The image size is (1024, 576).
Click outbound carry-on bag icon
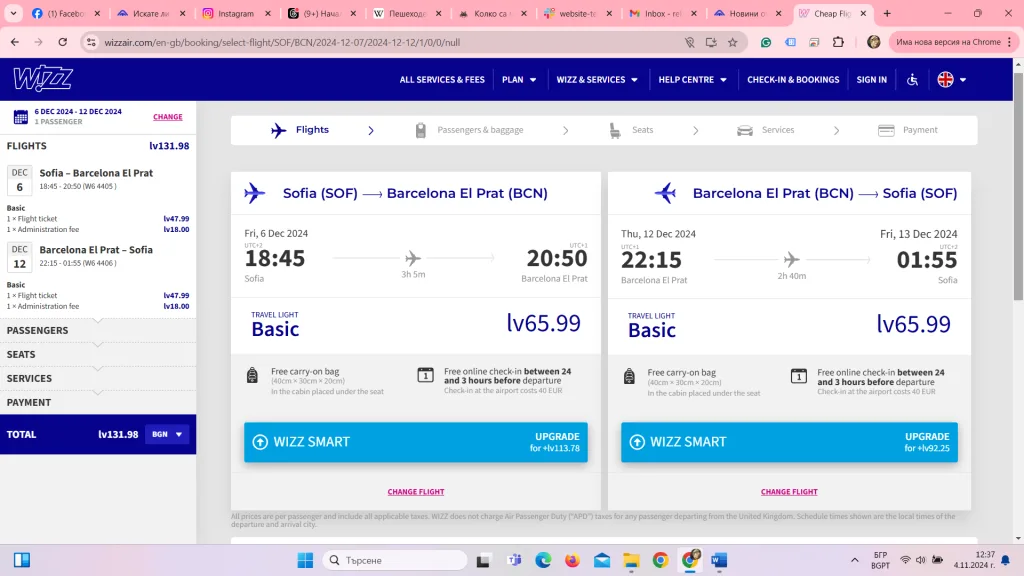252,375
